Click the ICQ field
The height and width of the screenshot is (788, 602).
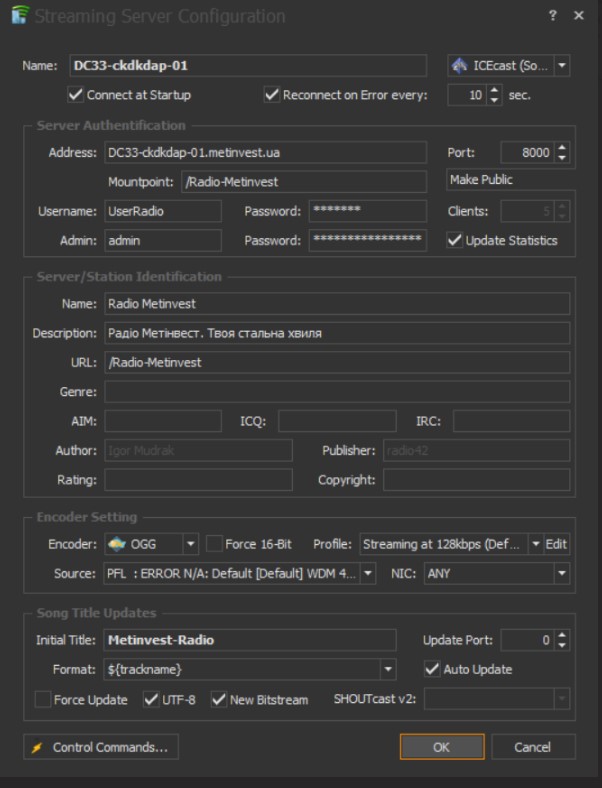point(337,421)
